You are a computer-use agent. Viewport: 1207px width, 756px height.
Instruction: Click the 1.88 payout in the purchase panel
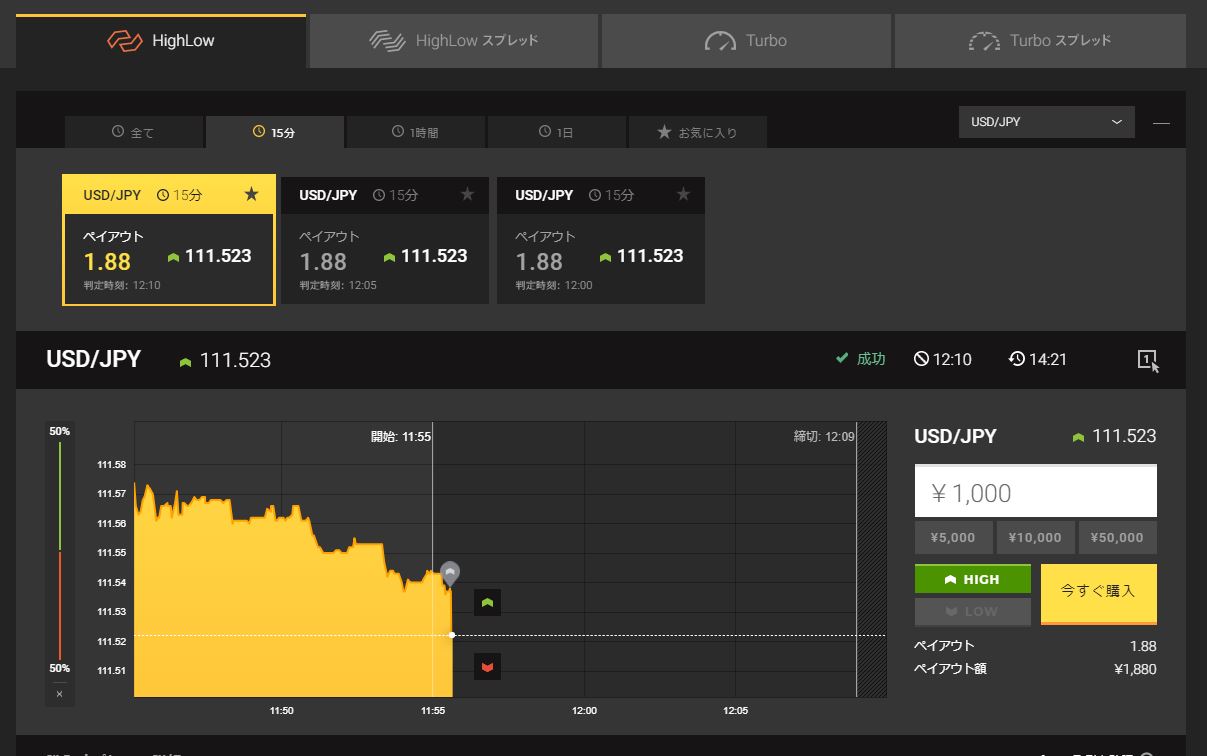1143,646
